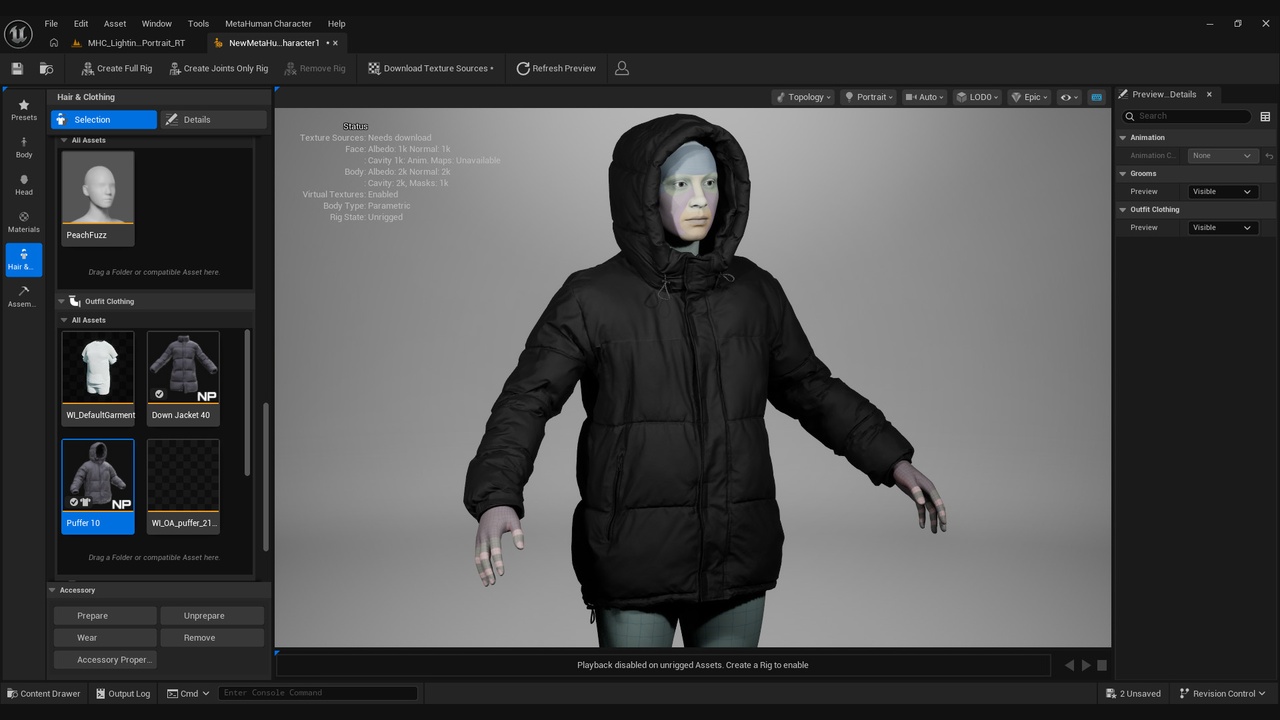Click the user account icon in toolbar

pyautogui.click(x=622, y=68)
